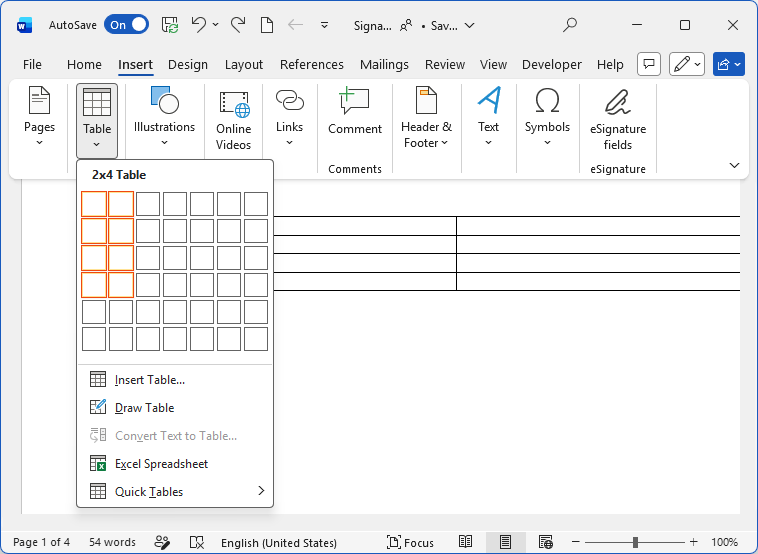Click Page 1 of 4 status indicator
The image size is (758, 554).
tap(42, 542)
